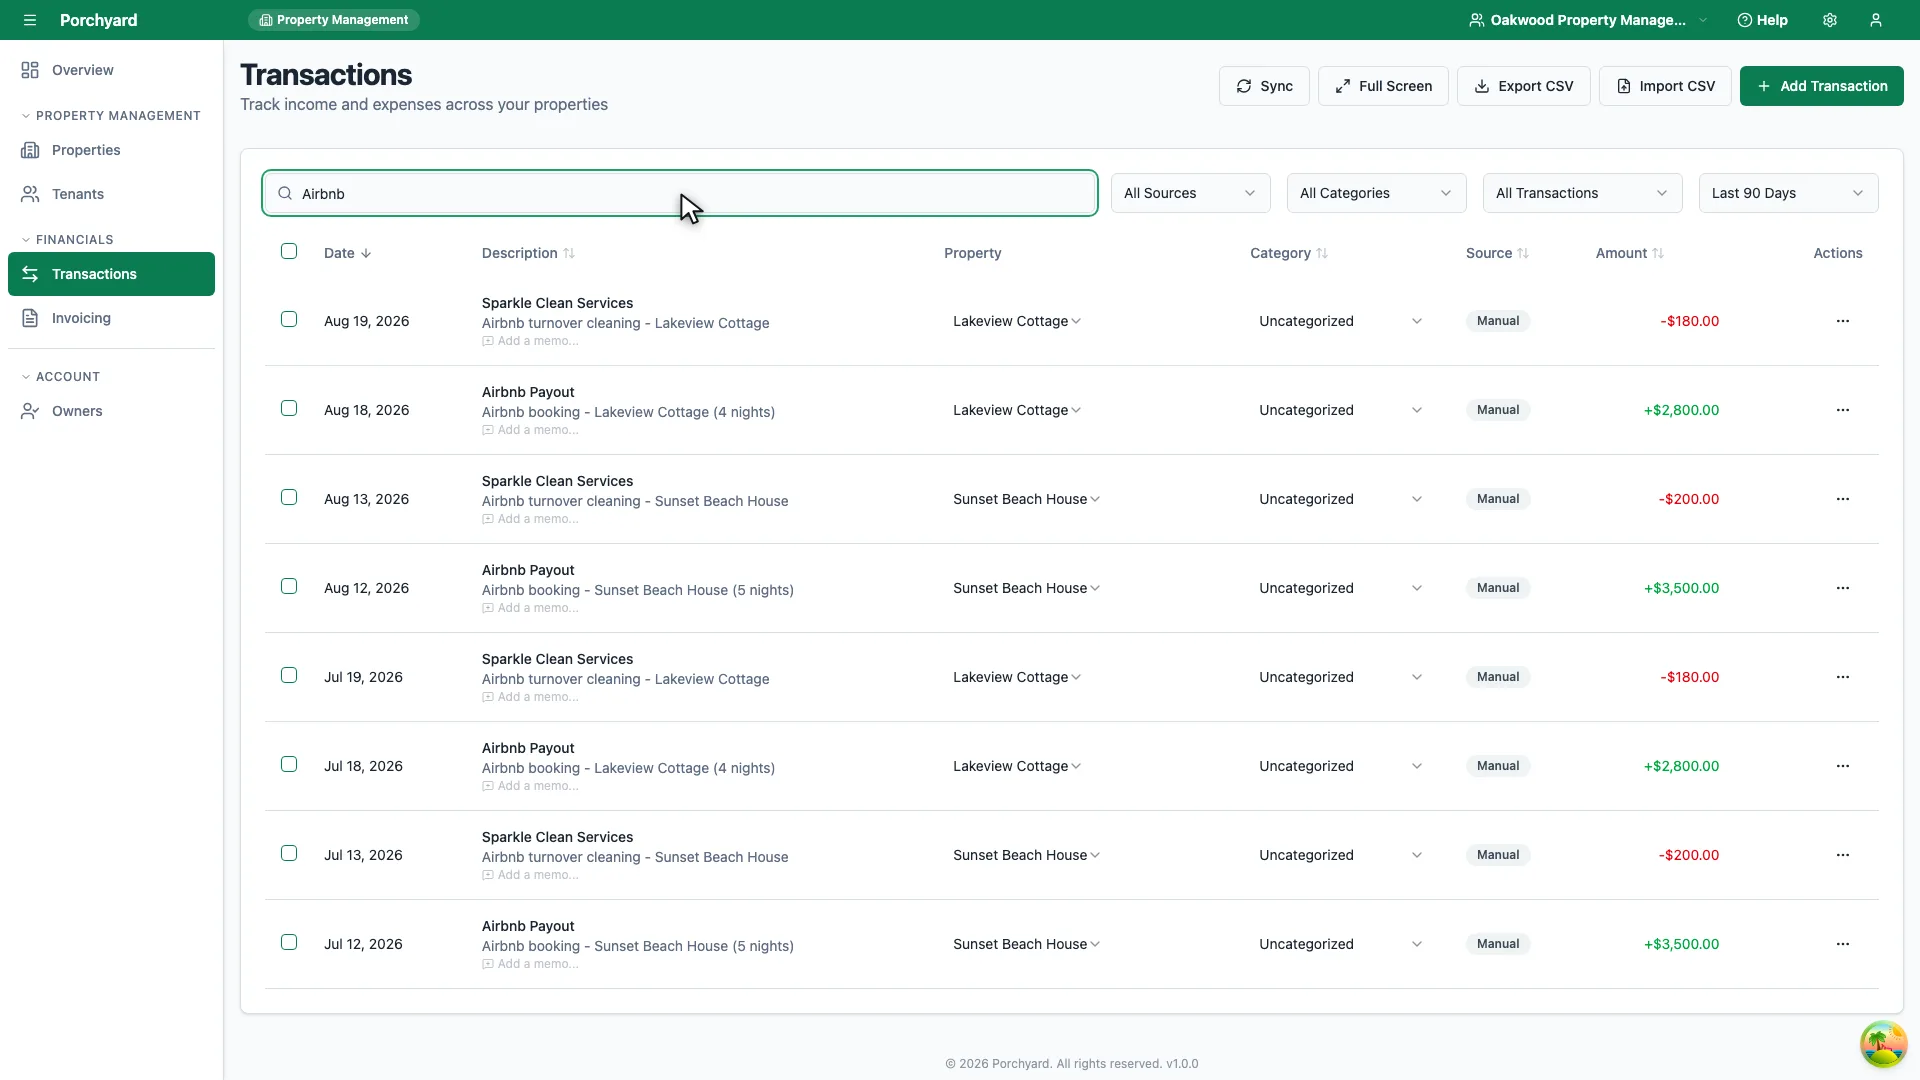Sort by Source column arrows
This screenshot has width=1920, height=1080.
[x=1523, y=253]
